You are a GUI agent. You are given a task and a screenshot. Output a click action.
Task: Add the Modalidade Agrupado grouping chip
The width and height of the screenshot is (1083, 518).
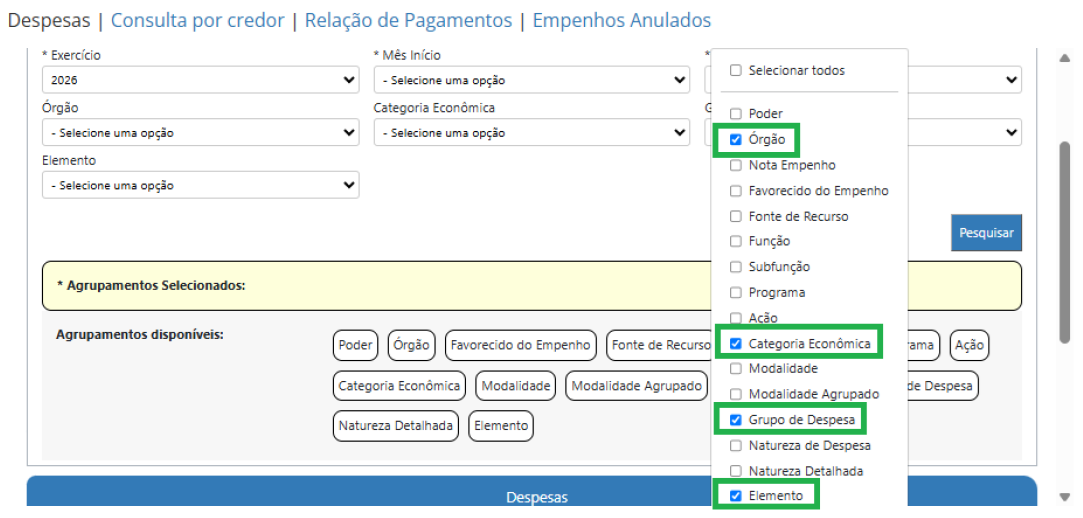[636, 385]
